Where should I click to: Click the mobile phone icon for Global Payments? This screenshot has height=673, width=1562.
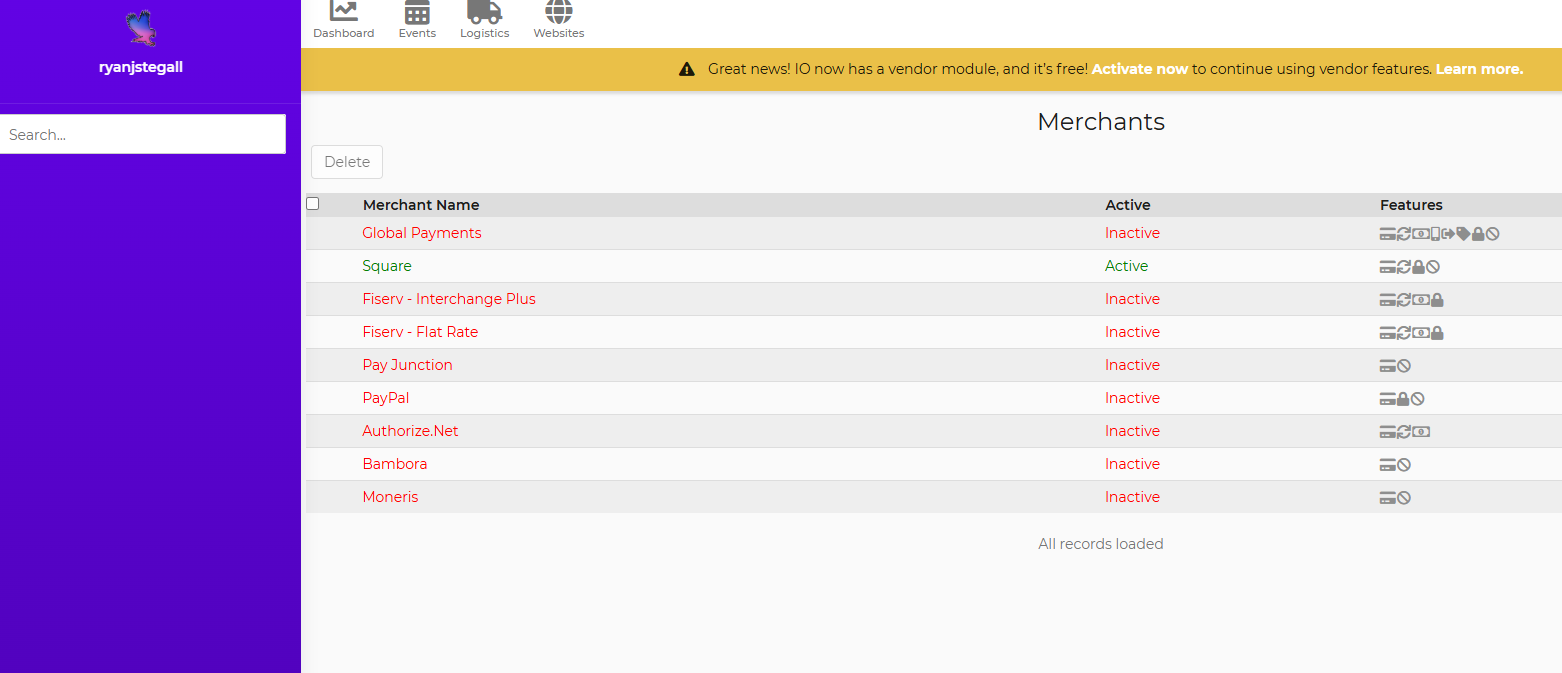click(1436, 234)
